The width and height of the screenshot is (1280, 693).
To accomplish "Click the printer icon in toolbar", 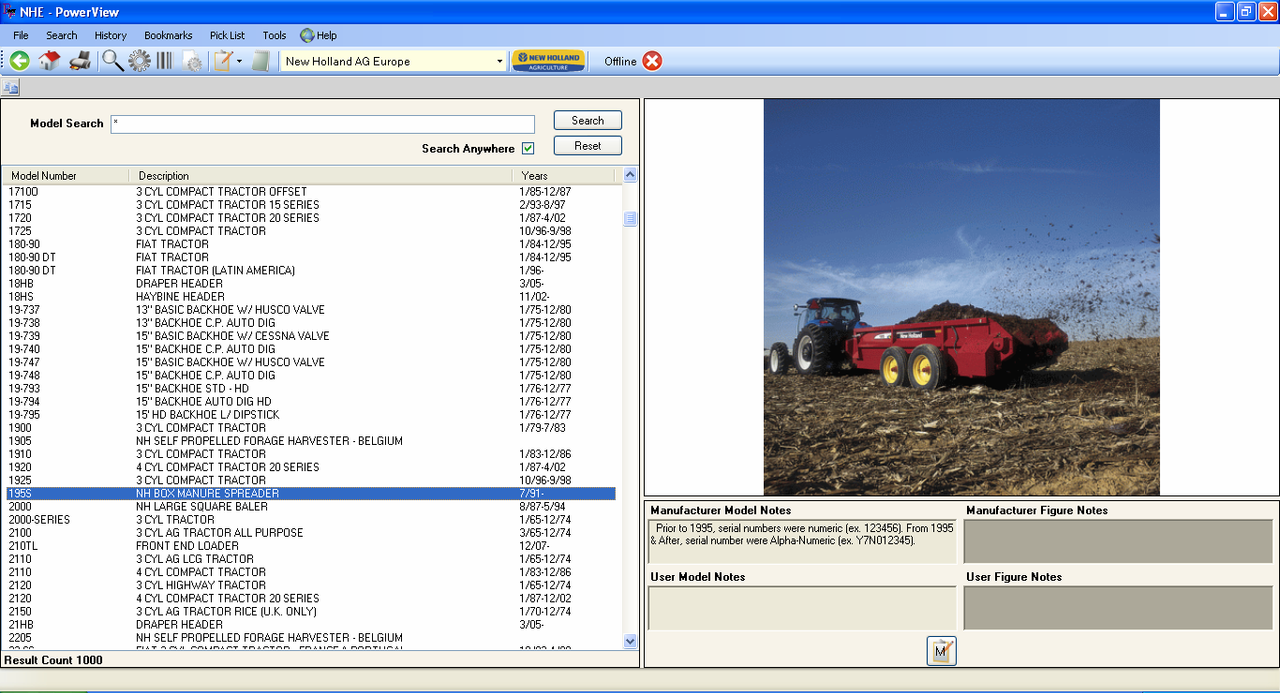I will pos(80,61).
